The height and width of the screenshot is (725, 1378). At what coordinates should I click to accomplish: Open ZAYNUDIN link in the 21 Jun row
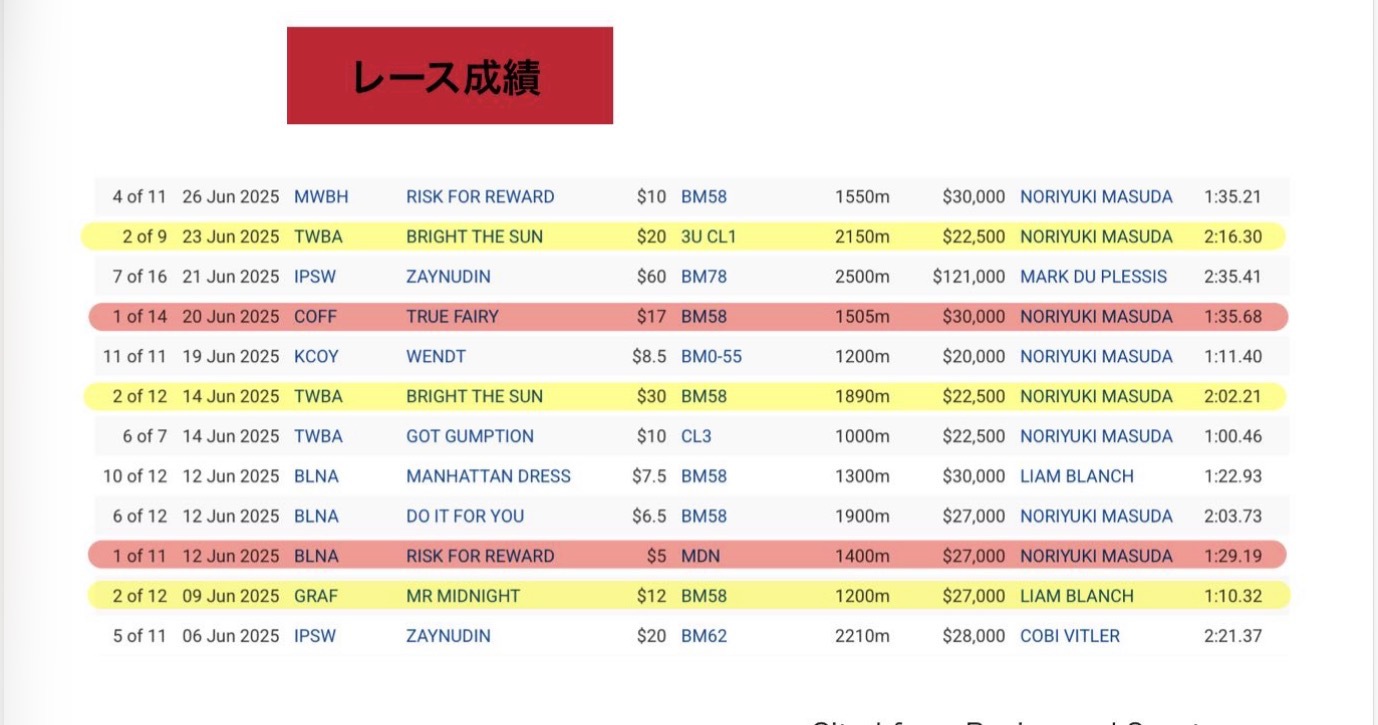click(448, 277)
